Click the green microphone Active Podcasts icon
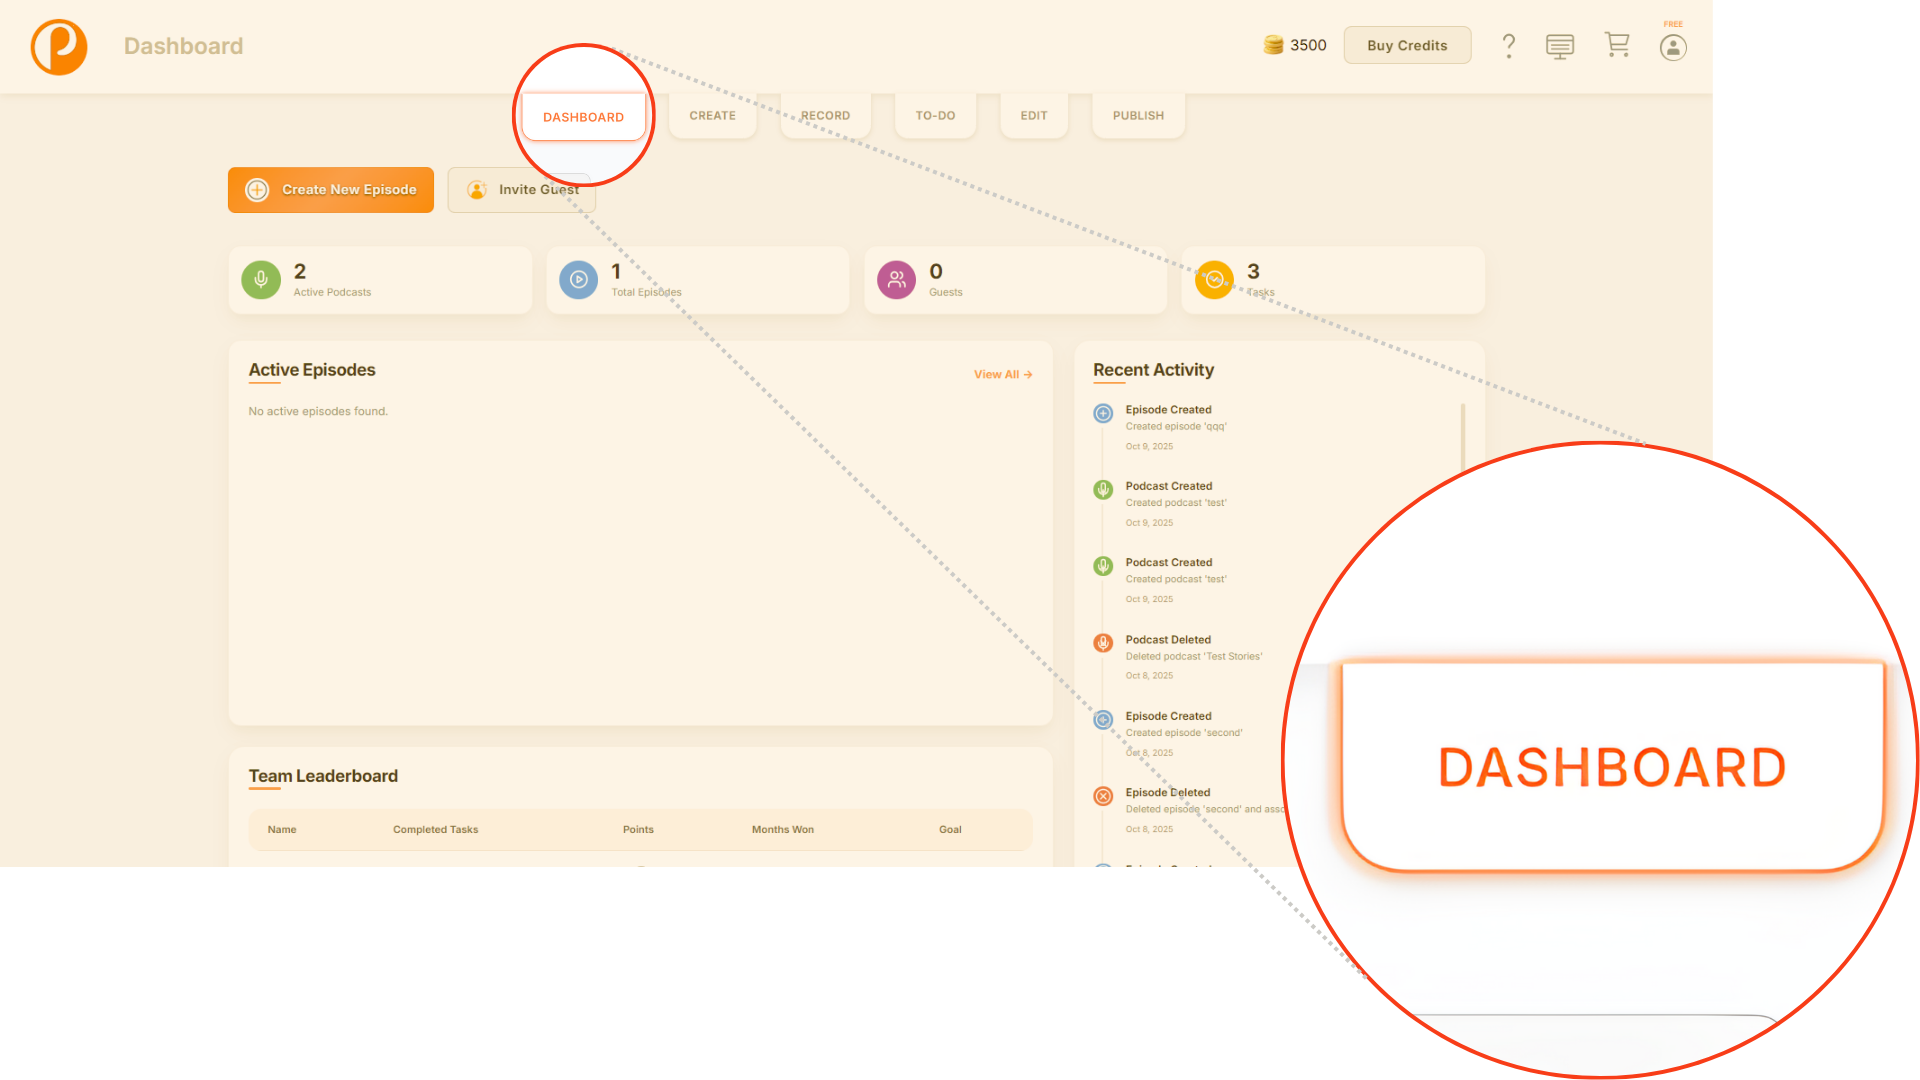Viewport: 1920px width, 1080px height. (x=261, y=280)
